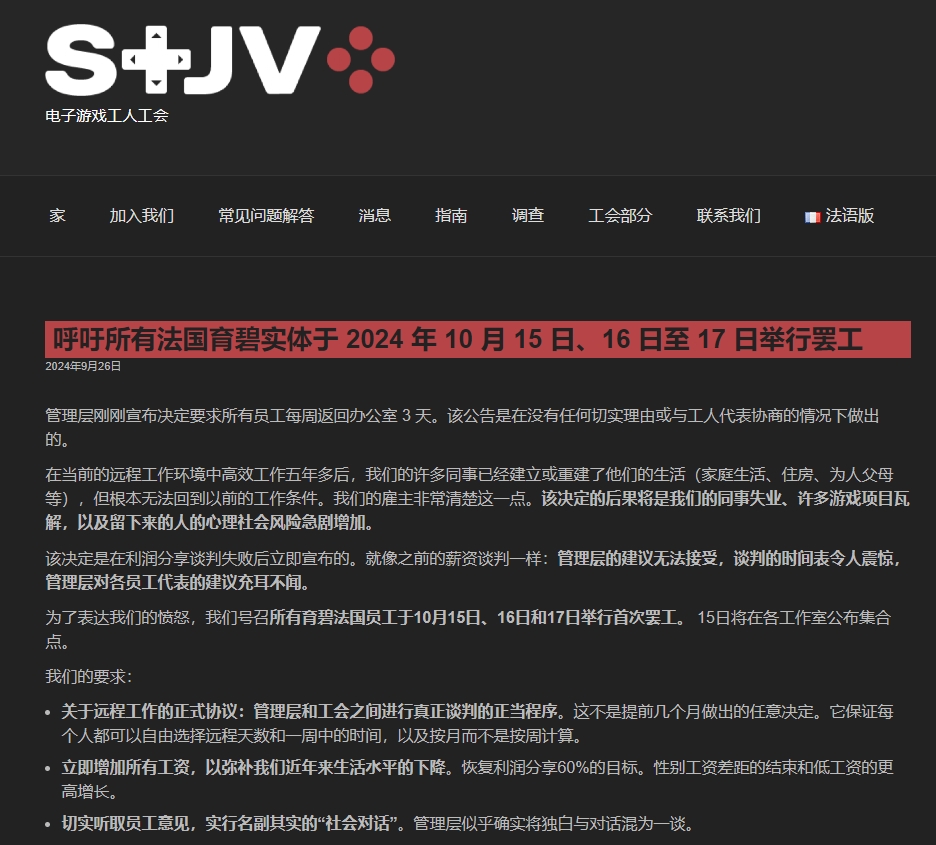Screen dimensions: 936x845
Task: Click the 电子游戏工人工会 site tagline
Action: (x=107, y=115)
